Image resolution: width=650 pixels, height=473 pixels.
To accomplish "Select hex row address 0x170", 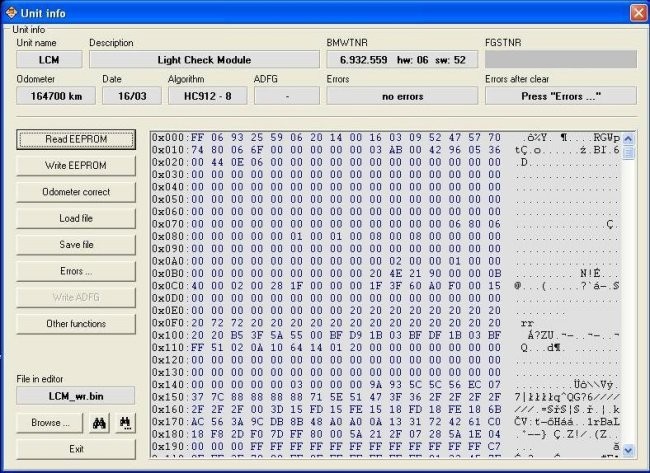I will [x=170, y=422].
